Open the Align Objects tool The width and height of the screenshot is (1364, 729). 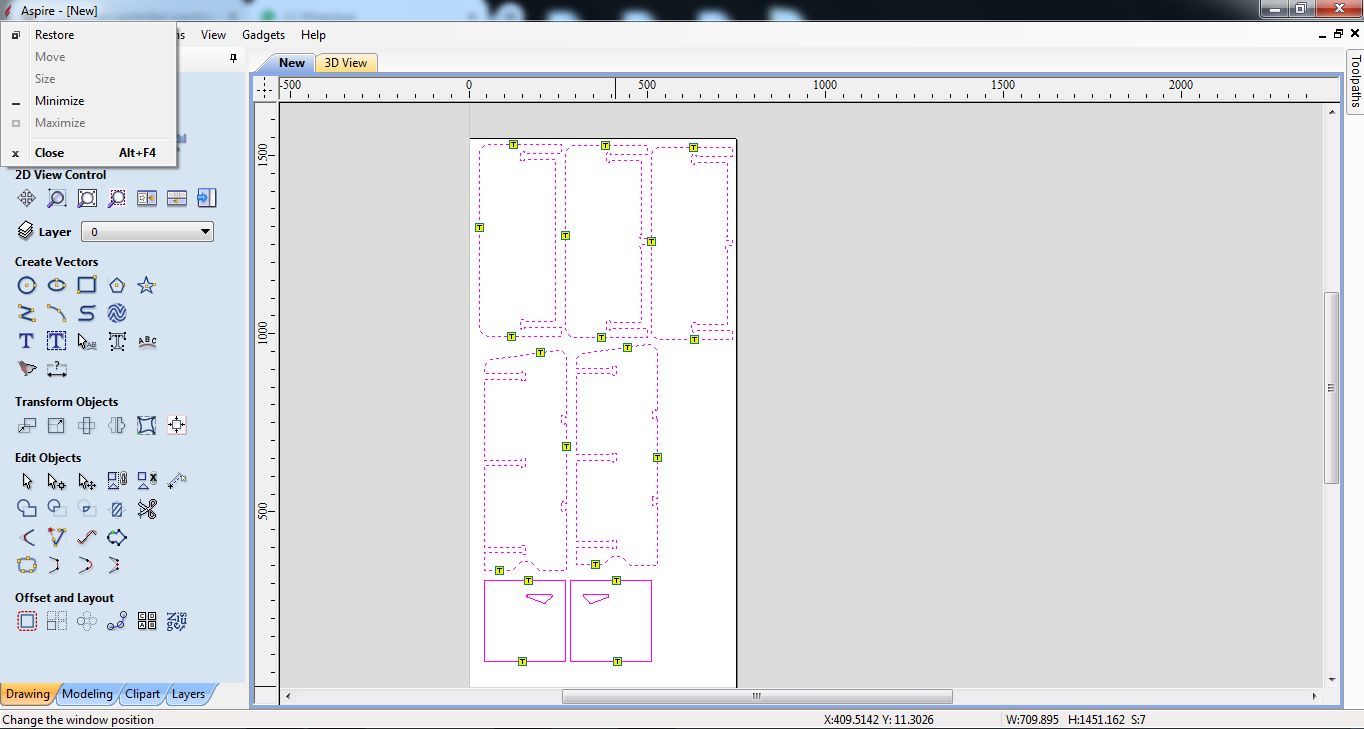click(x=177, y=425)
